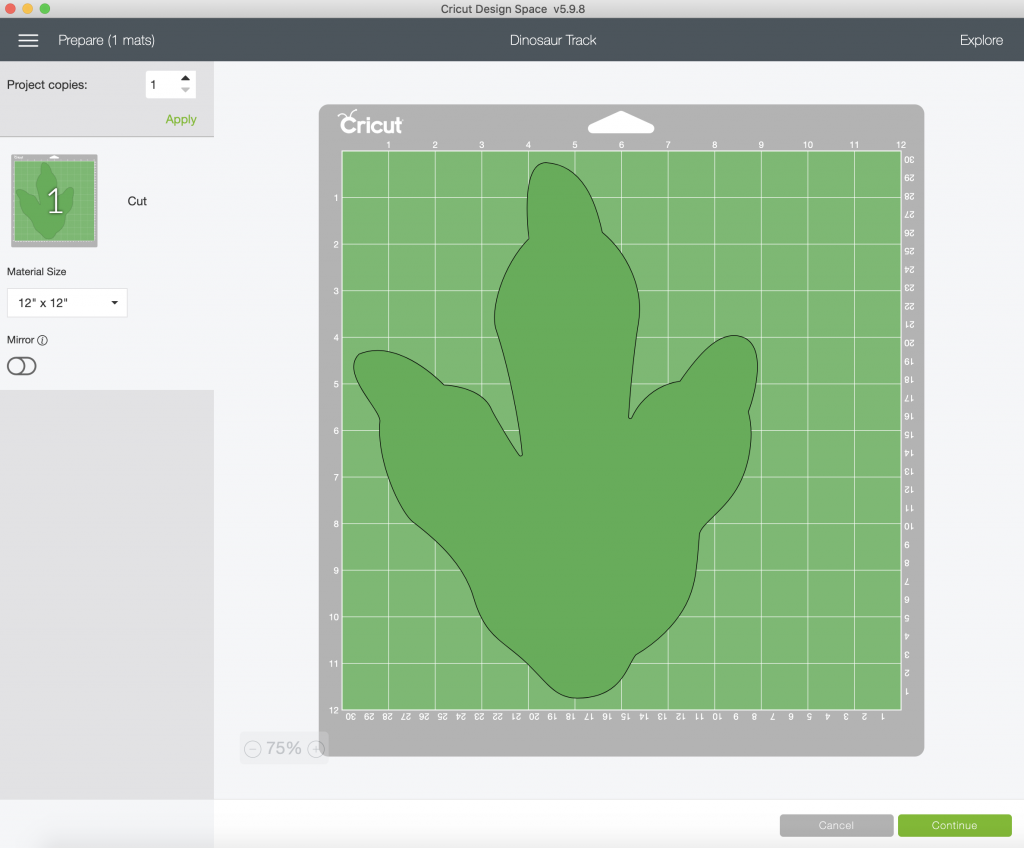This screenshot has width=1024, height=848.
Task: Open the hamburger menu
Action: pos(28,41)
